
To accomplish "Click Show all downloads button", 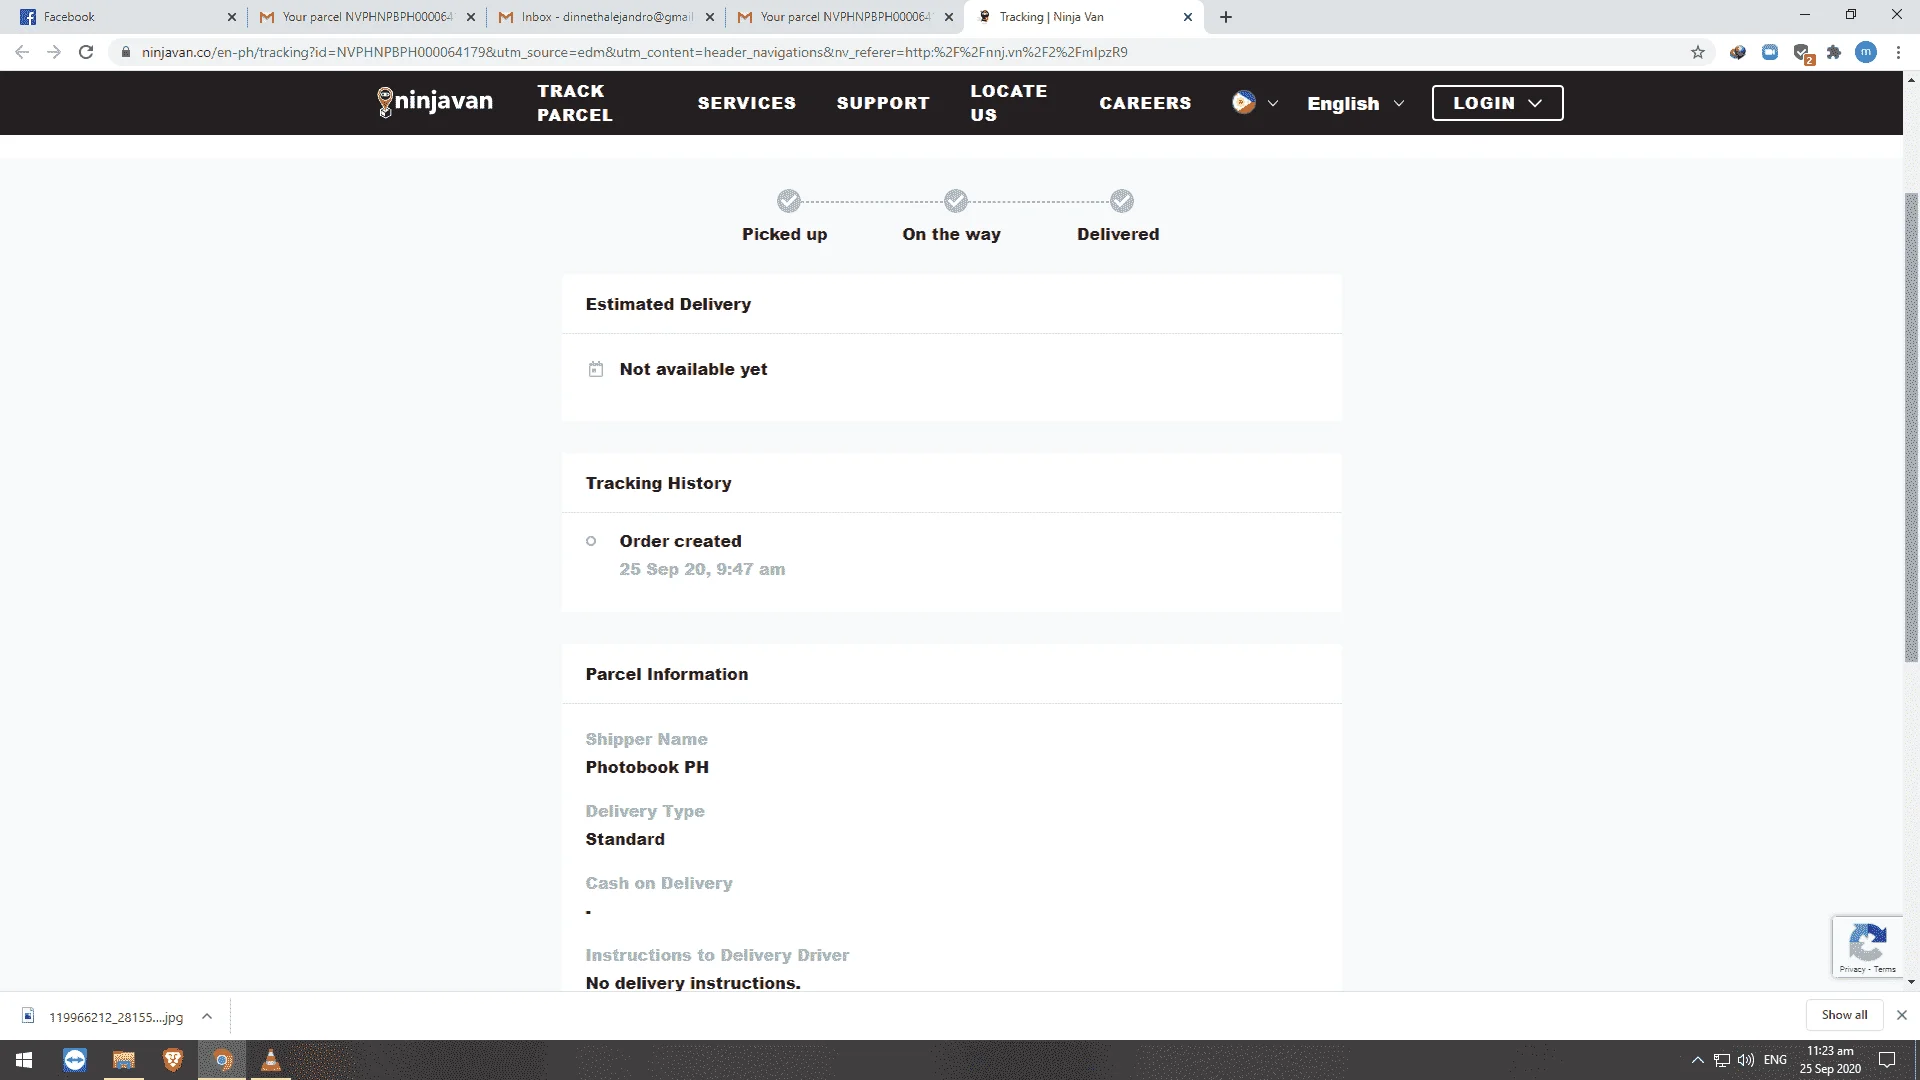I will pyautogui.click(x=1844, y=1015).
